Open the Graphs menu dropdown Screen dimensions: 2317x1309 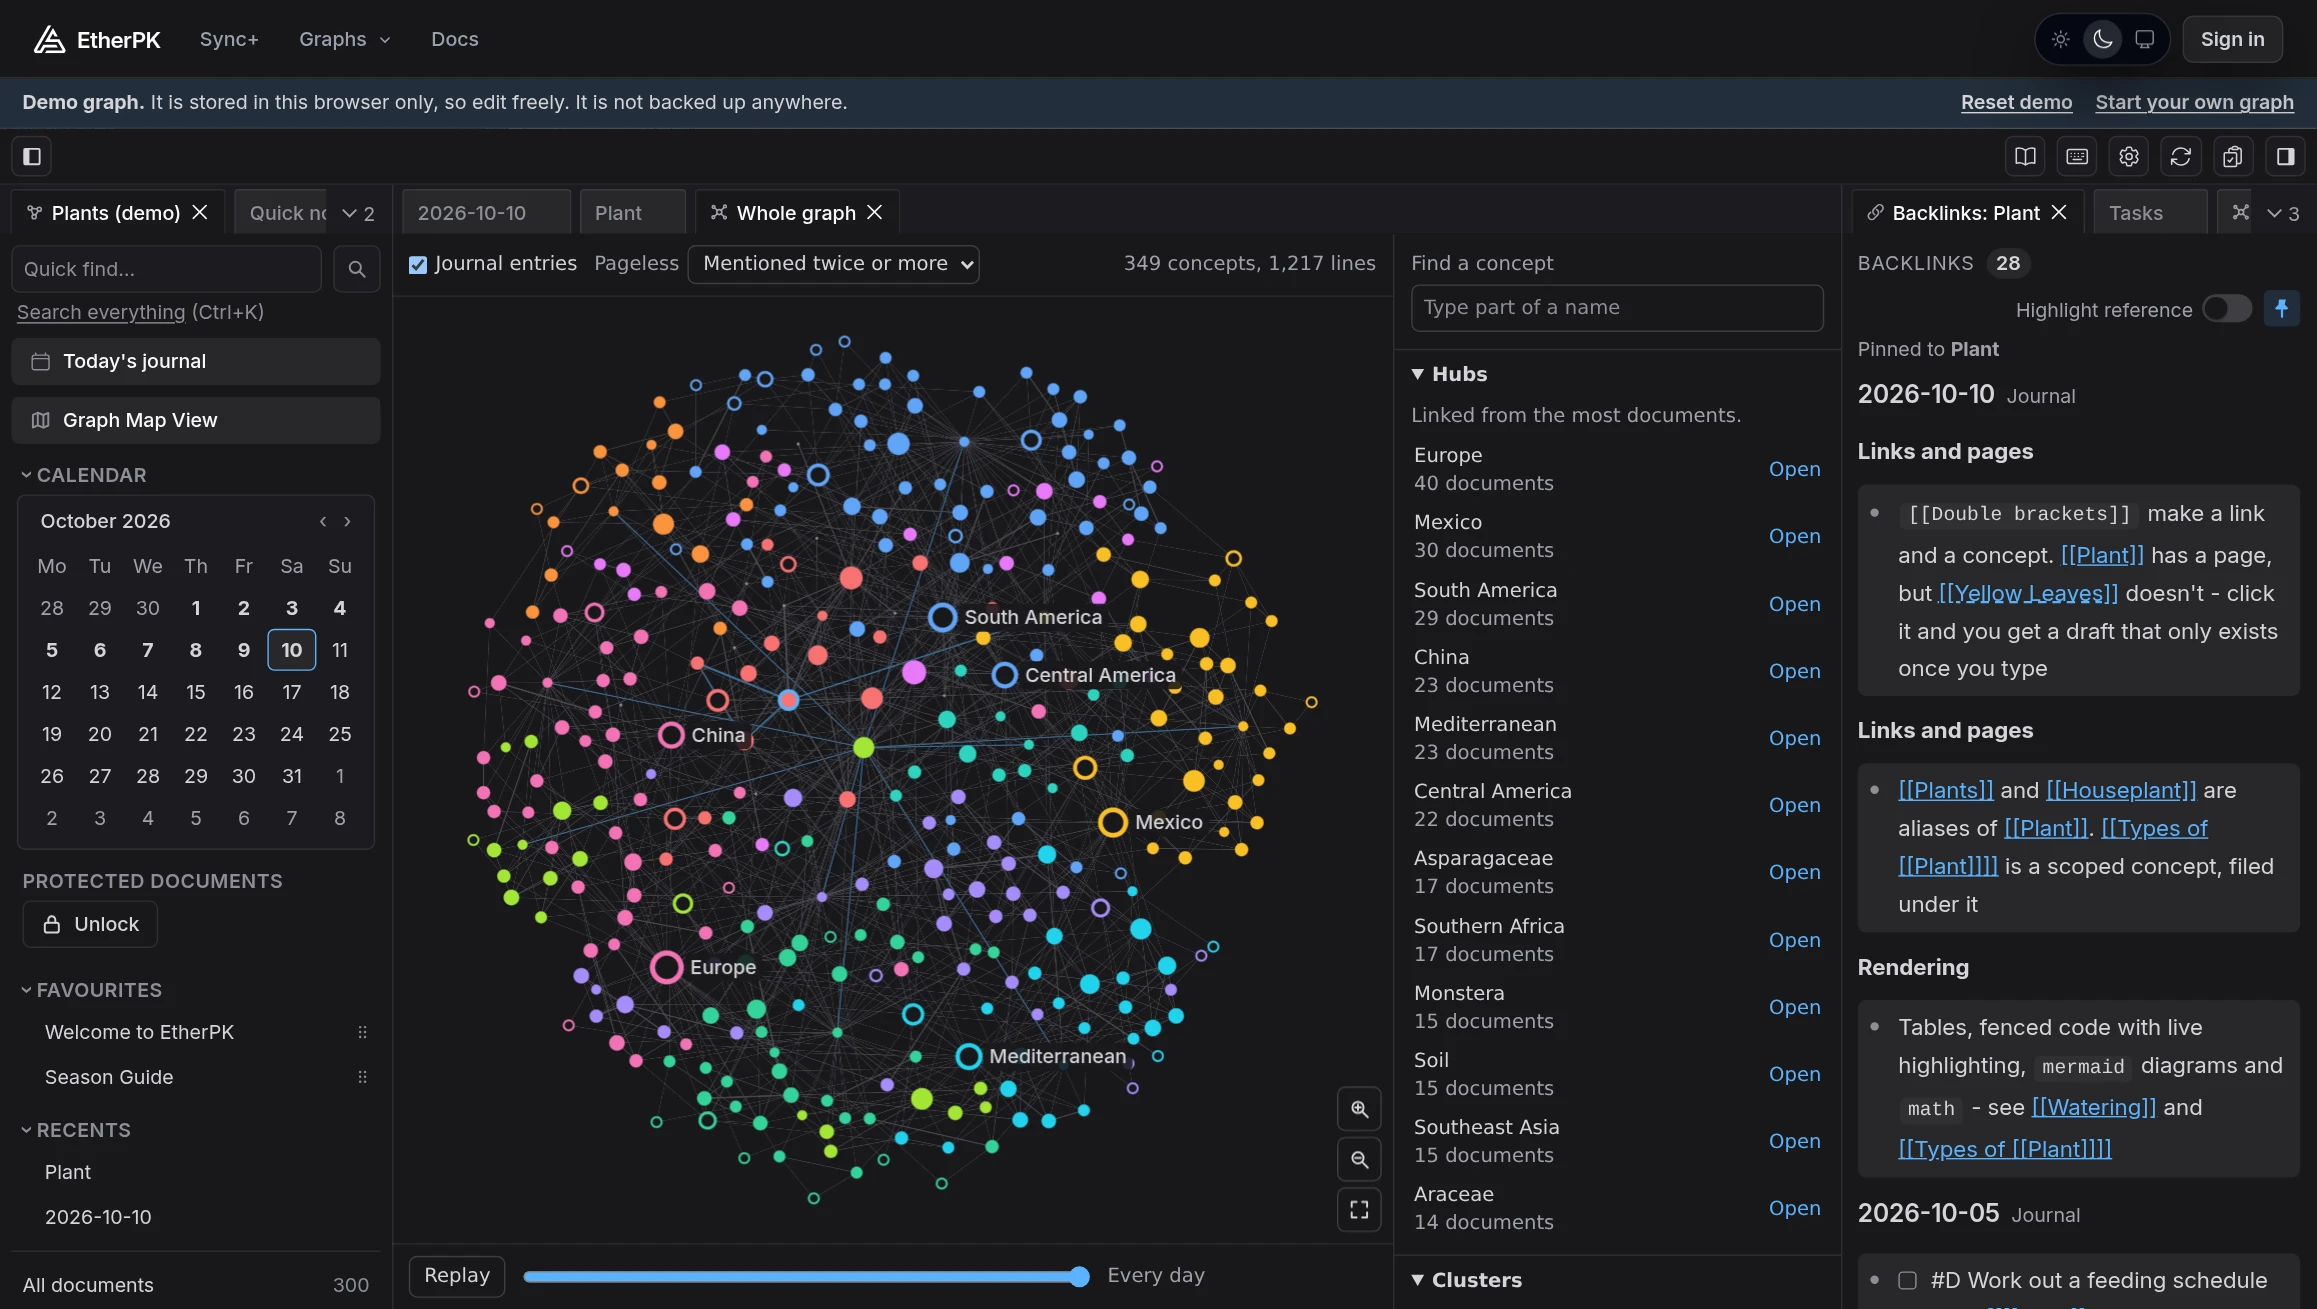click(344, 39)
